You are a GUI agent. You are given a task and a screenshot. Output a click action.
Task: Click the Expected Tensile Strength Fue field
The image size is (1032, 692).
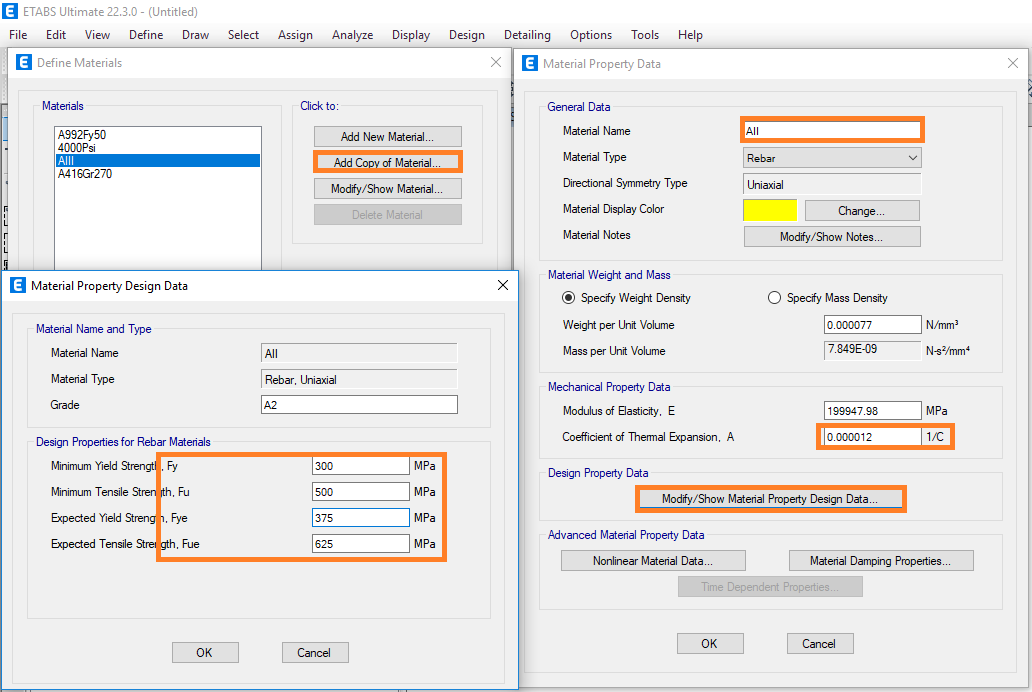[x=361, y=544]
